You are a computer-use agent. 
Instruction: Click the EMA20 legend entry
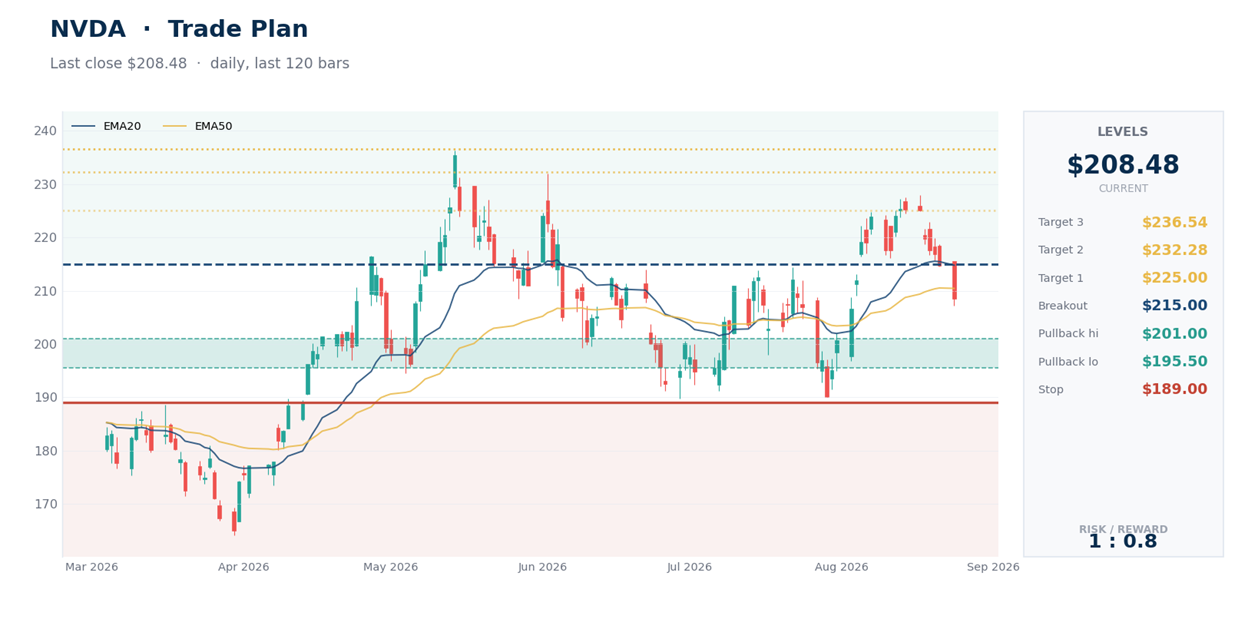107,126
